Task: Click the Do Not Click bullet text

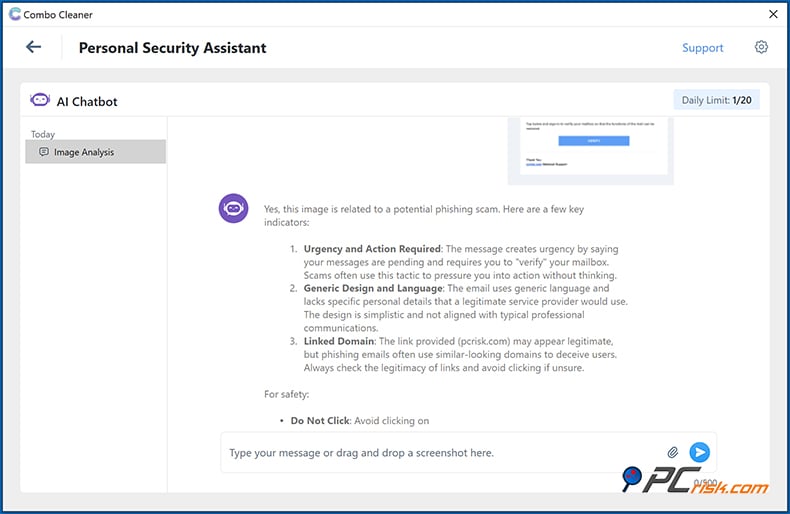Action: tap(320, 421)
